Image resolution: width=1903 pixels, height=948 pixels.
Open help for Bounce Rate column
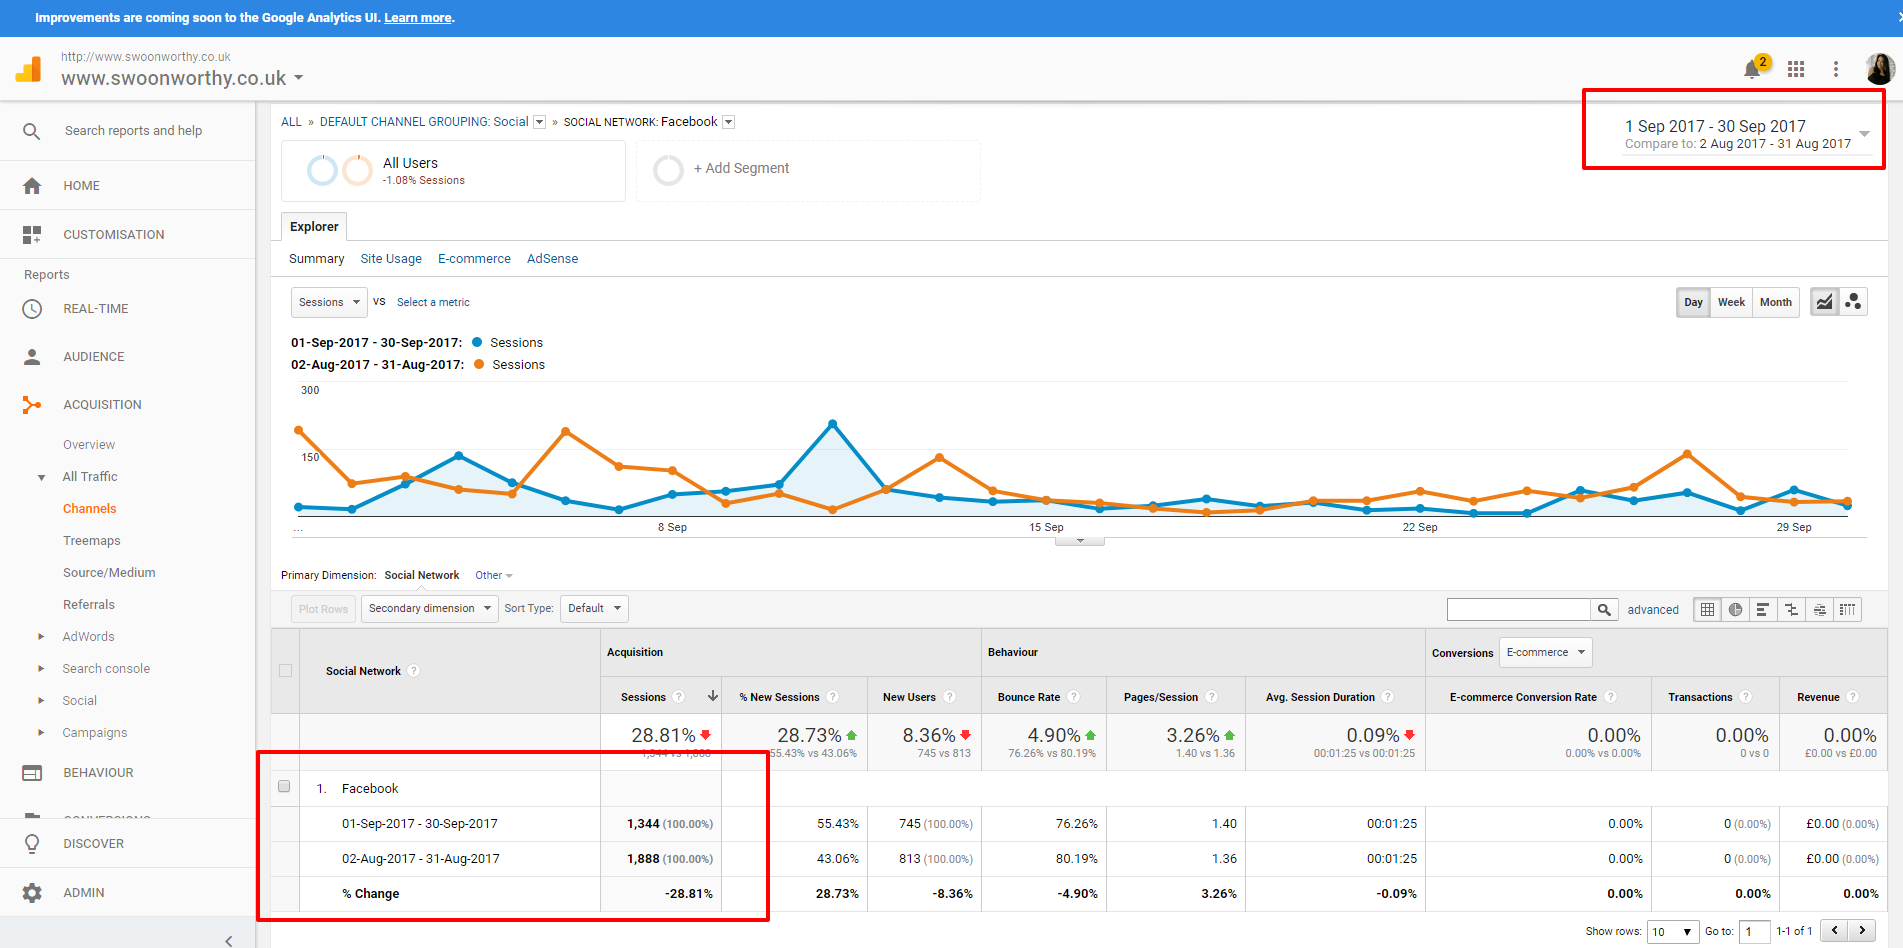tap(1074, 697)
